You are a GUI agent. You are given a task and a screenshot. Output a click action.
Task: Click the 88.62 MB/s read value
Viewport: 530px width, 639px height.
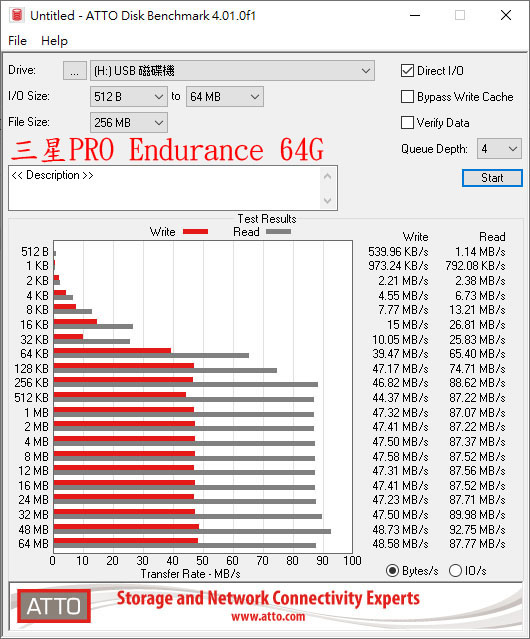click(x=477, y=383)
